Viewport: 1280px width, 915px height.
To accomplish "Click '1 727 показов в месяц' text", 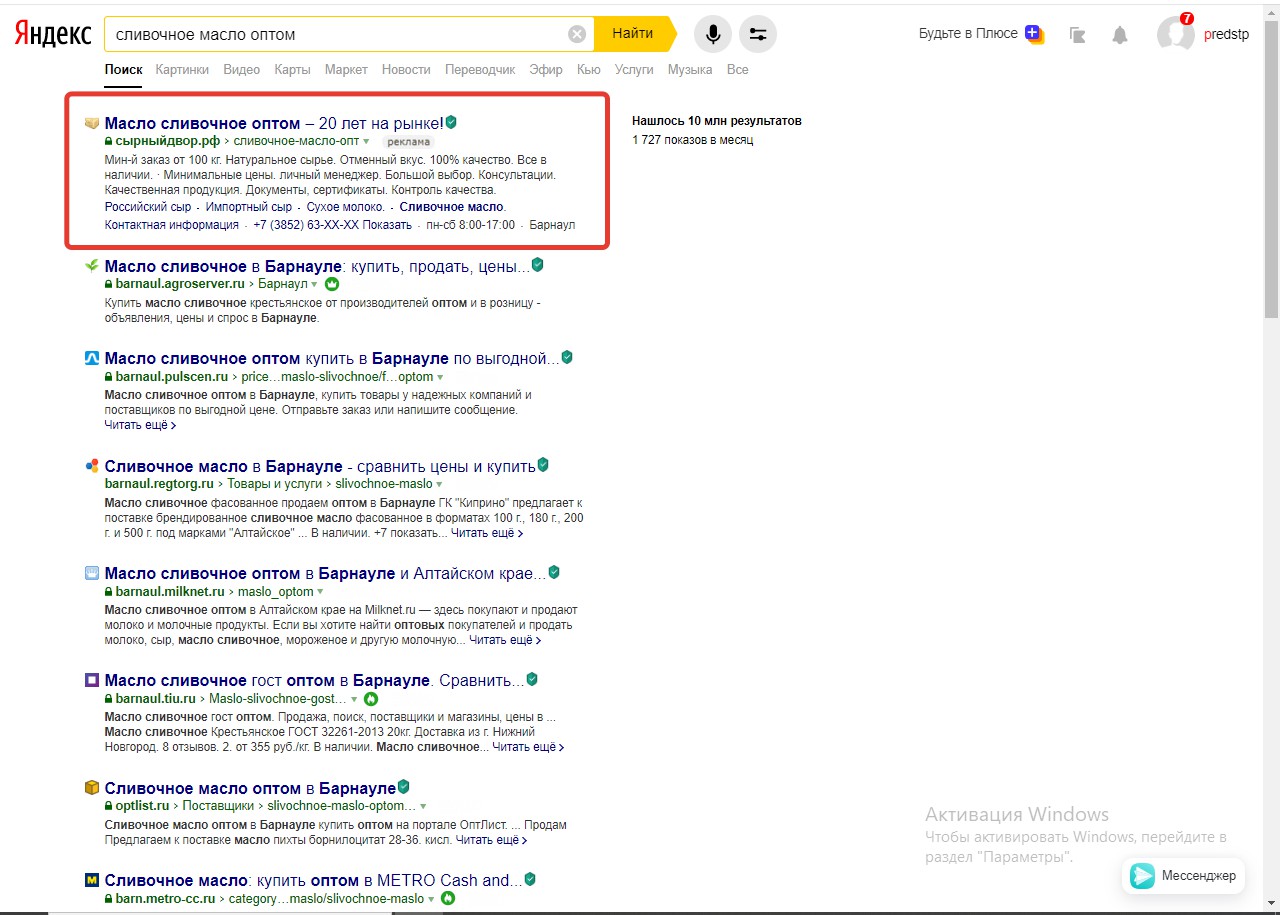I will [692, 140].
